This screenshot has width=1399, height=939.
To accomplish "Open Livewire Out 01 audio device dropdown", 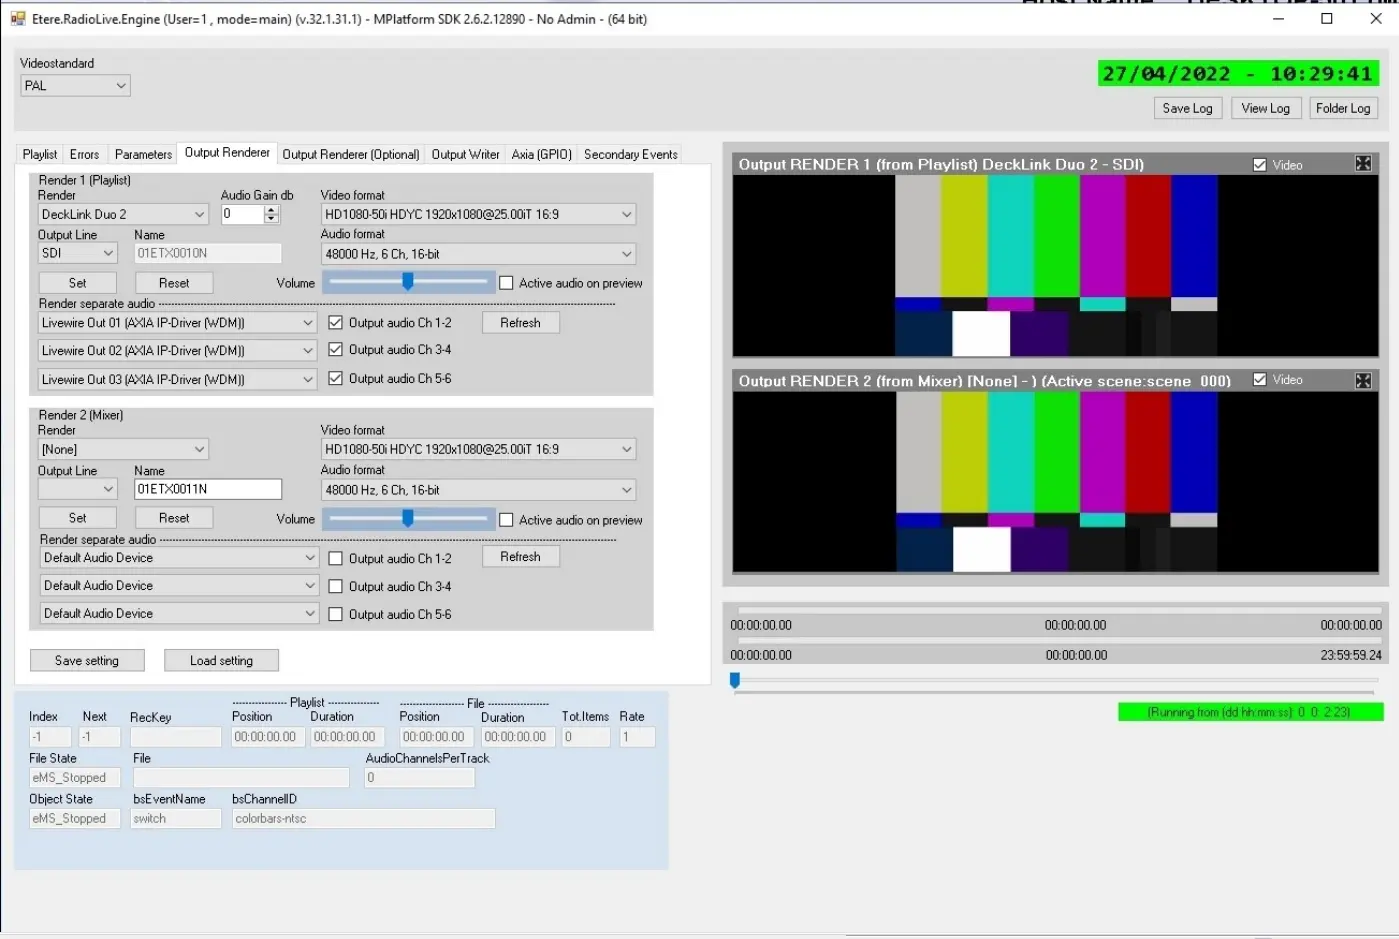I will click(308, 323).
